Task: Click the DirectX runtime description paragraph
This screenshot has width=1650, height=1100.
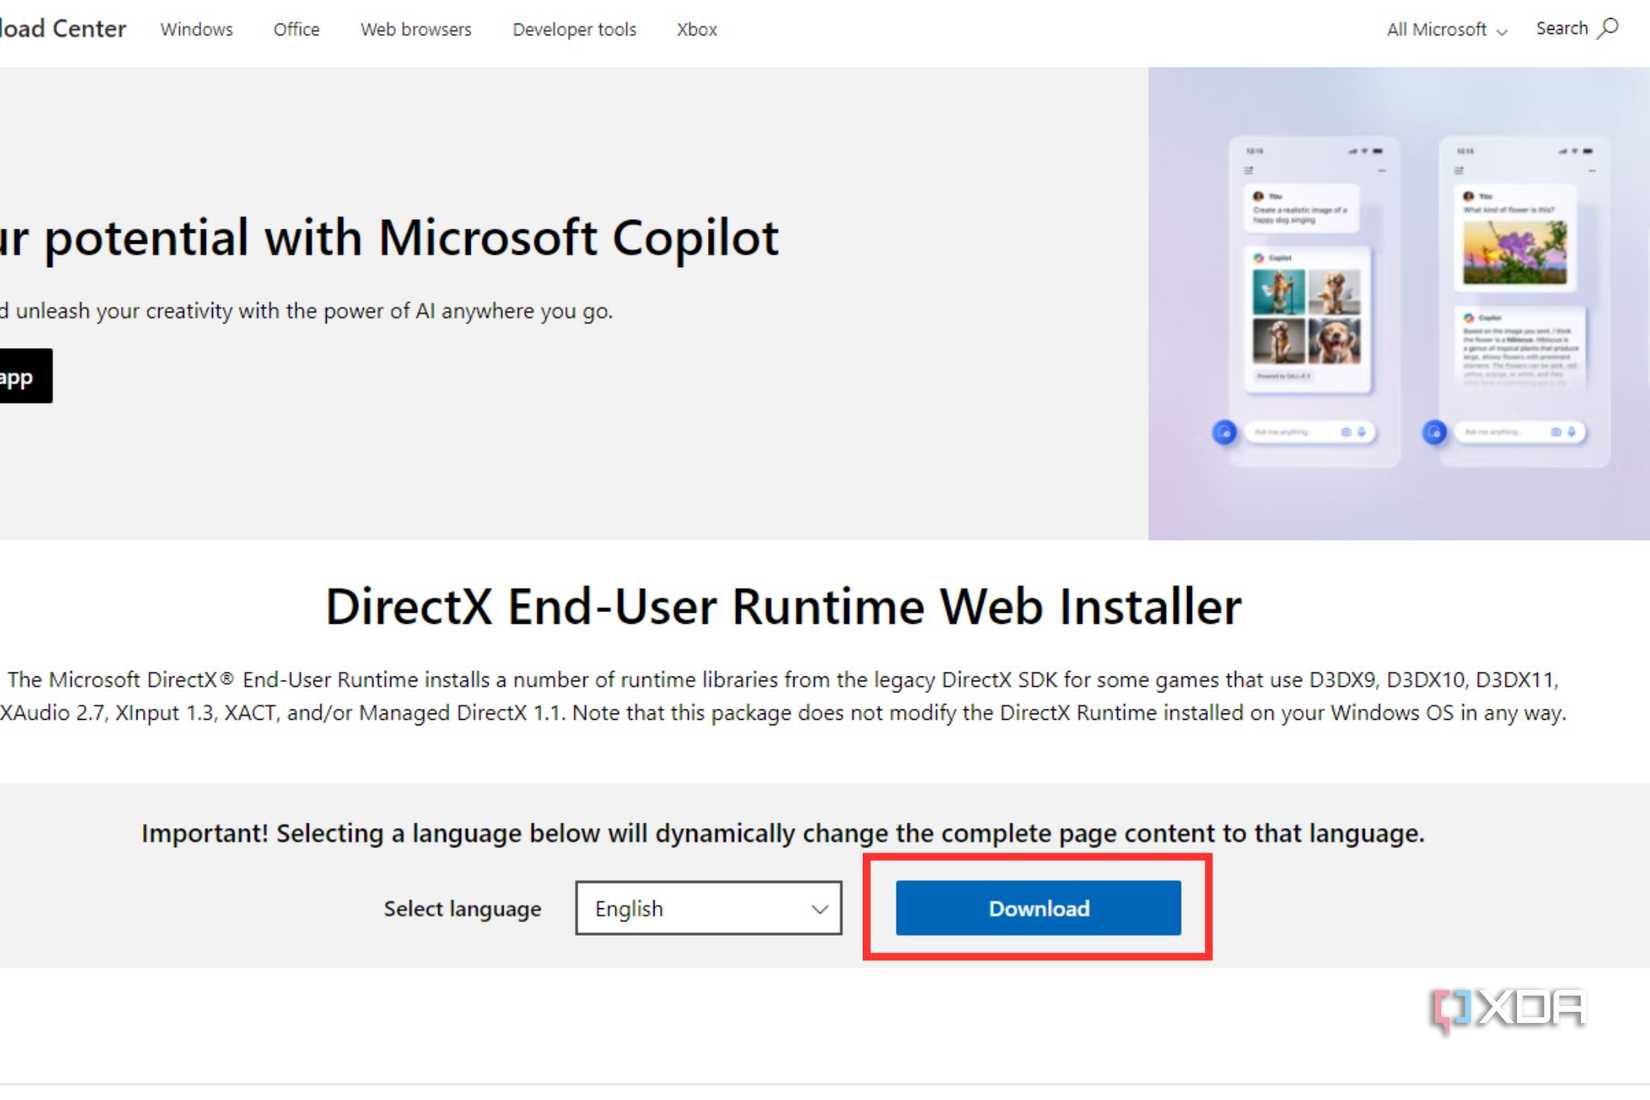Action: (783, 696)
